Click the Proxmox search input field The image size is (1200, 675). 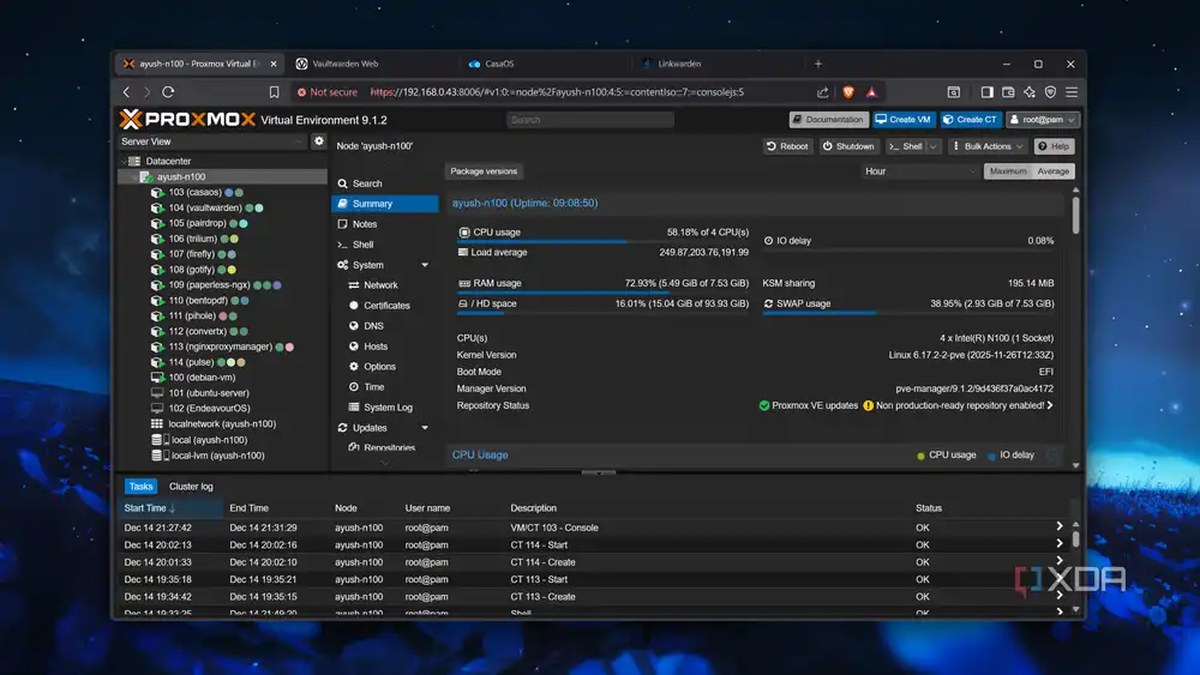click(x=590, y=119)
